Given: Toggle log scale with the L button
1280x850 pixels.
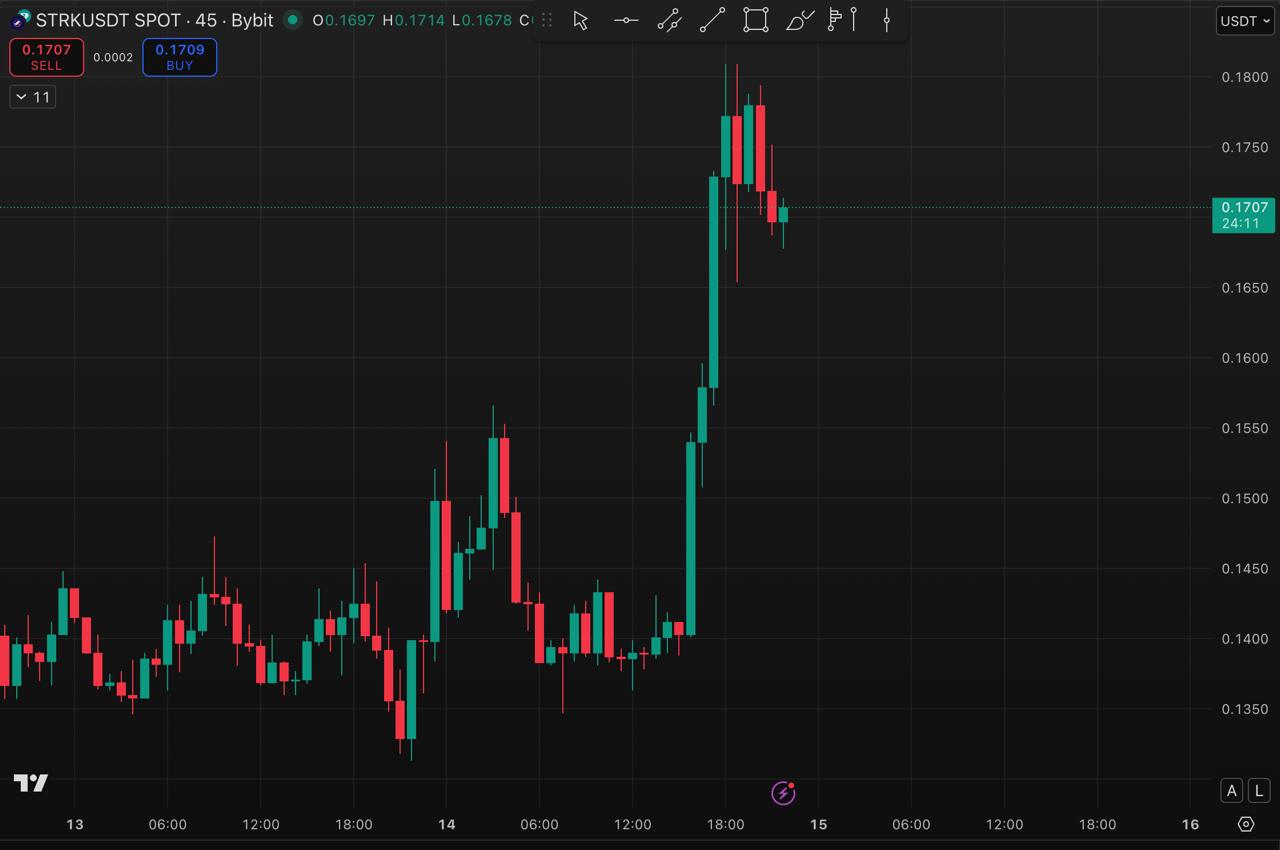Looking at the screenshot, I should [x=1260, y=791].
